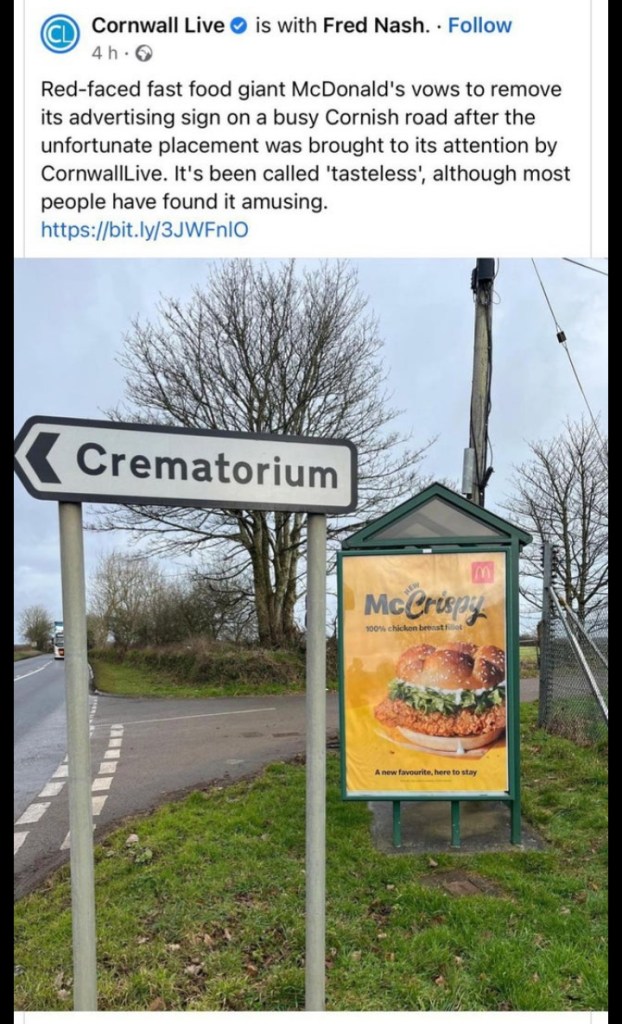Open the Cornwall Live profile avatar
Screen dimensions: 622x1024
tap(60, 34)
